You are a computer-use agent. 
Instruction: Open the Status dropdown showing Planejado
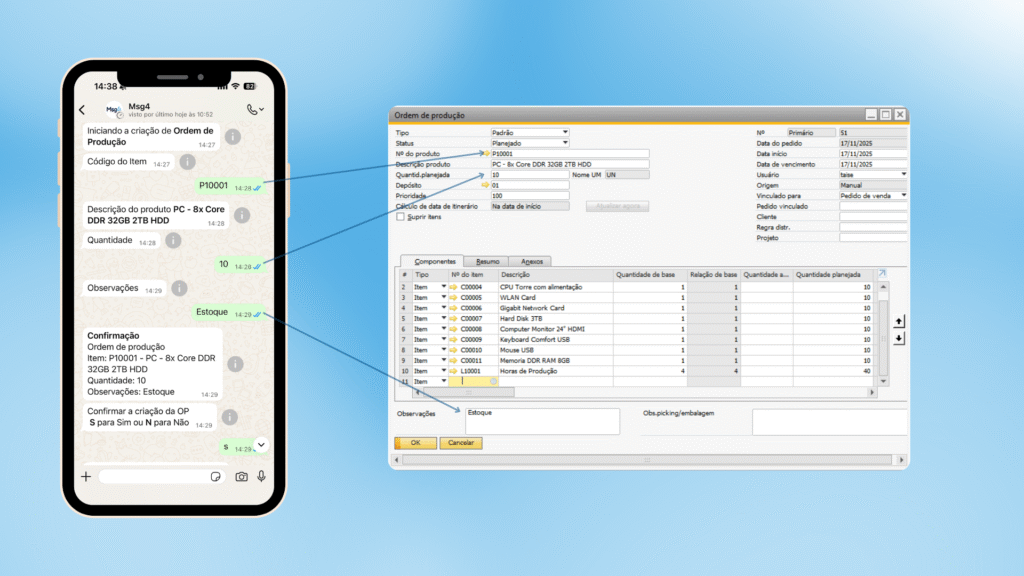565,143
